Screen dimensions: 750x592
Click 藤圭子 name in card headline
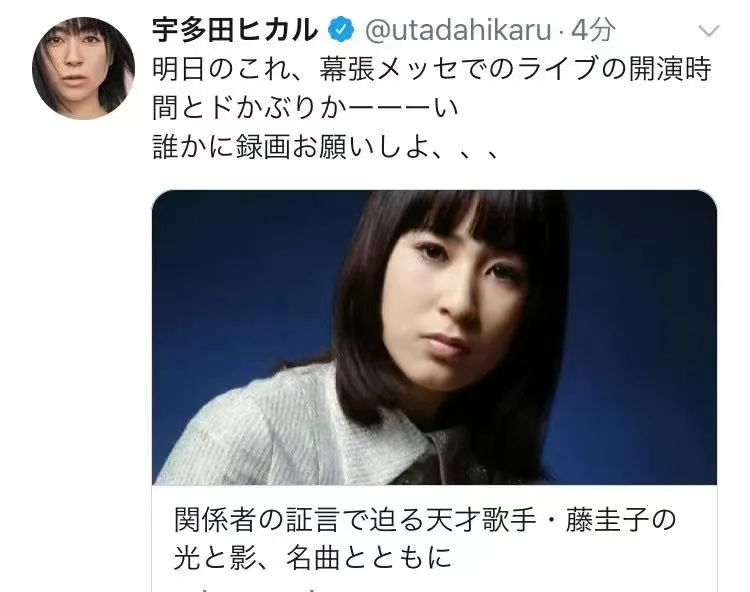coord(607,520)
